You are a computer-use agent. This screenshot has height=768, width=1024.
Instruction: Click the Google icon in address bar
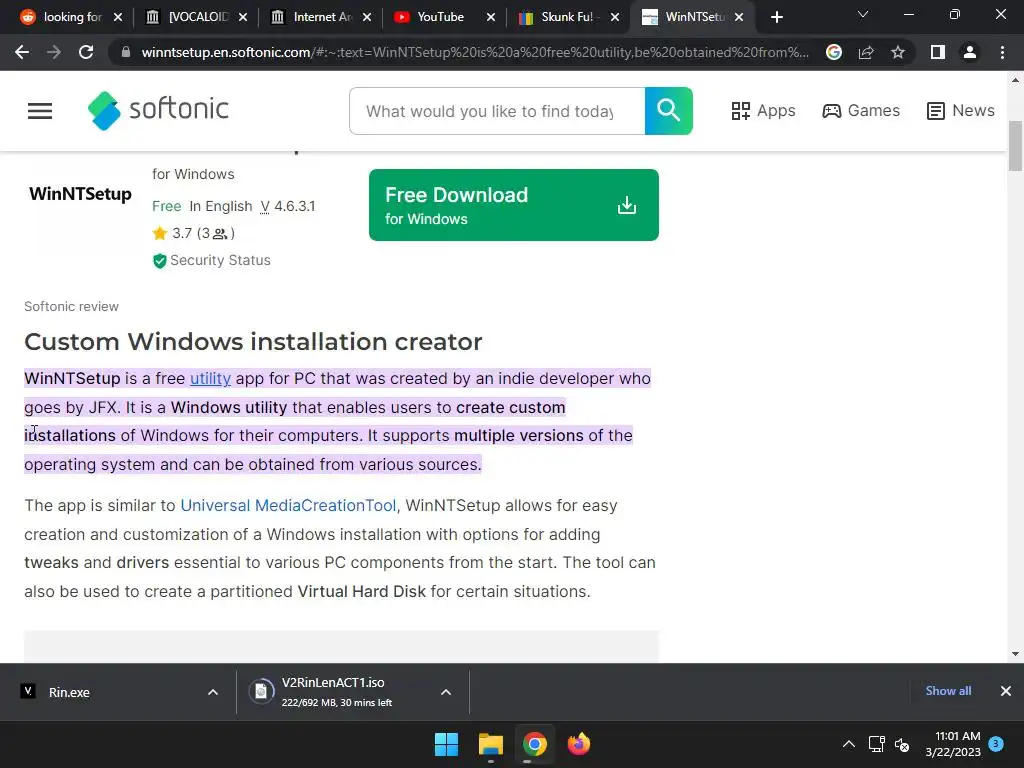pyautogui.click(x=834, y=52)
